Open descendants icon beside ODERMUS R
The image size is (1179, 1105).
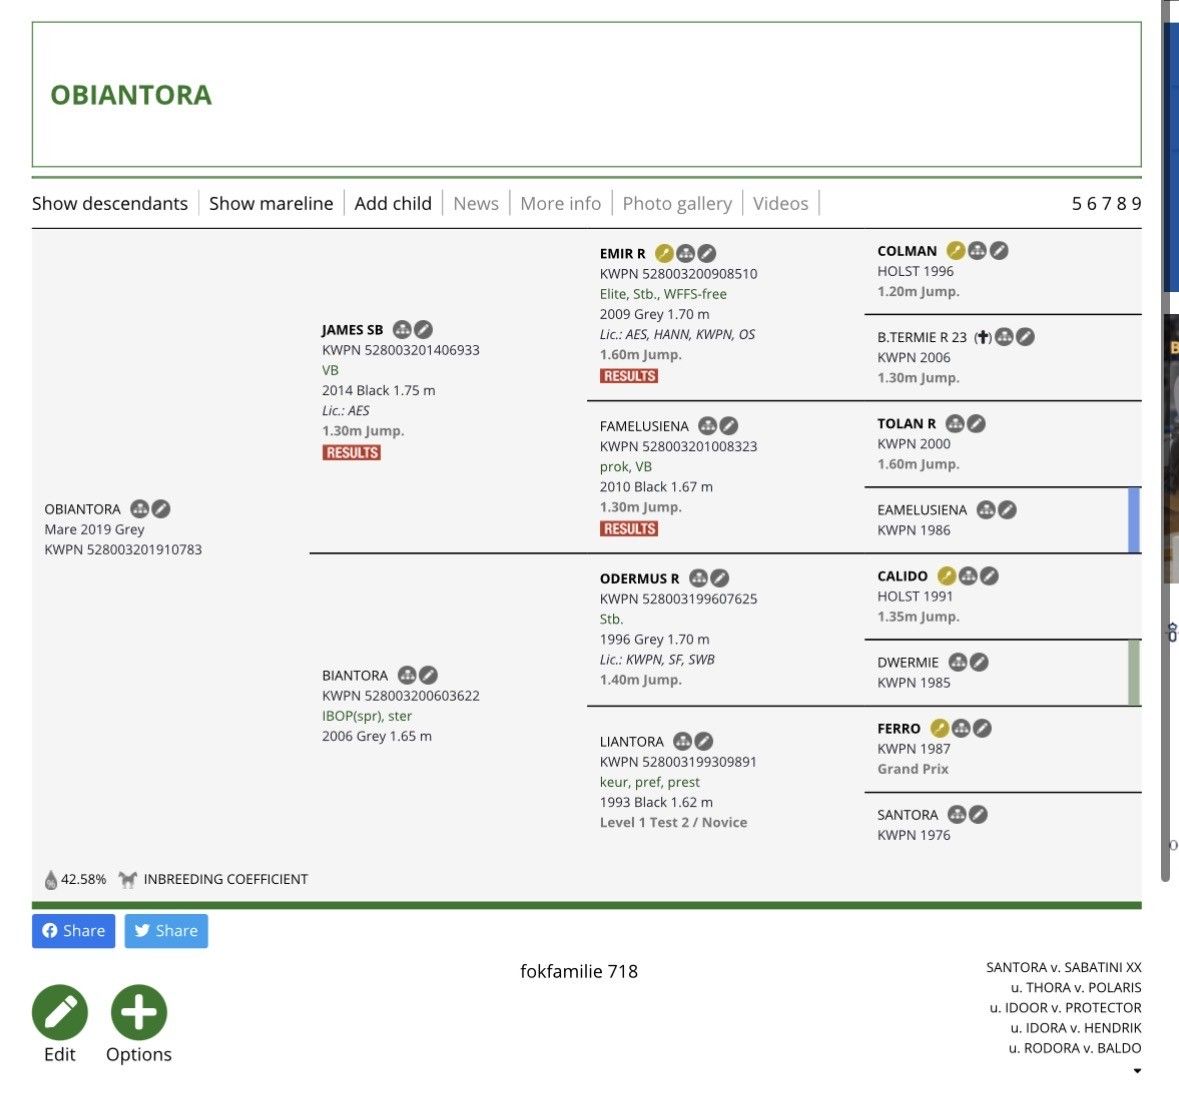(699, 578)
